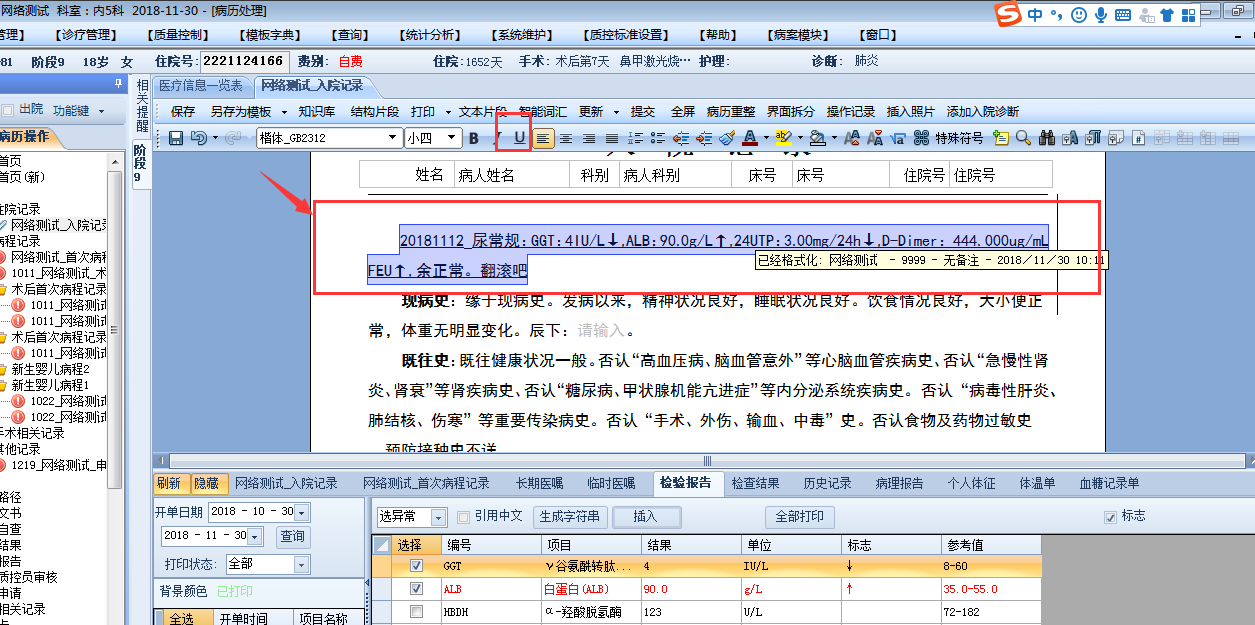This screenshot has width=1255, height=625.
Task: Grow font size icon
Action: (x=852, y=138)
